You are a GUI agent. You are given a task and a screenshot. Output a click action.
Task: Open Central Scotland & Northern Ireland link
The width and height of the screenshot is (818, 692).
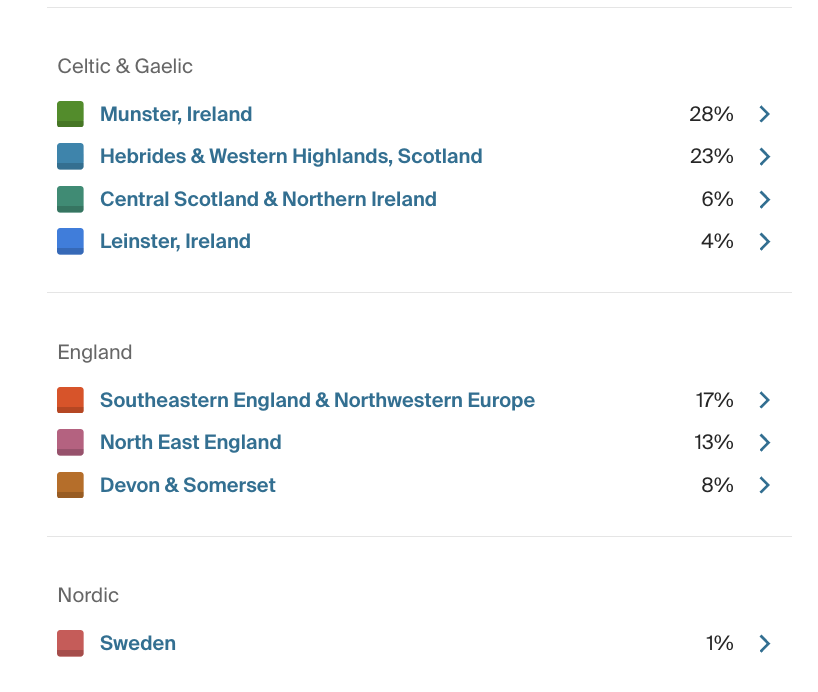tap(268, 199)
